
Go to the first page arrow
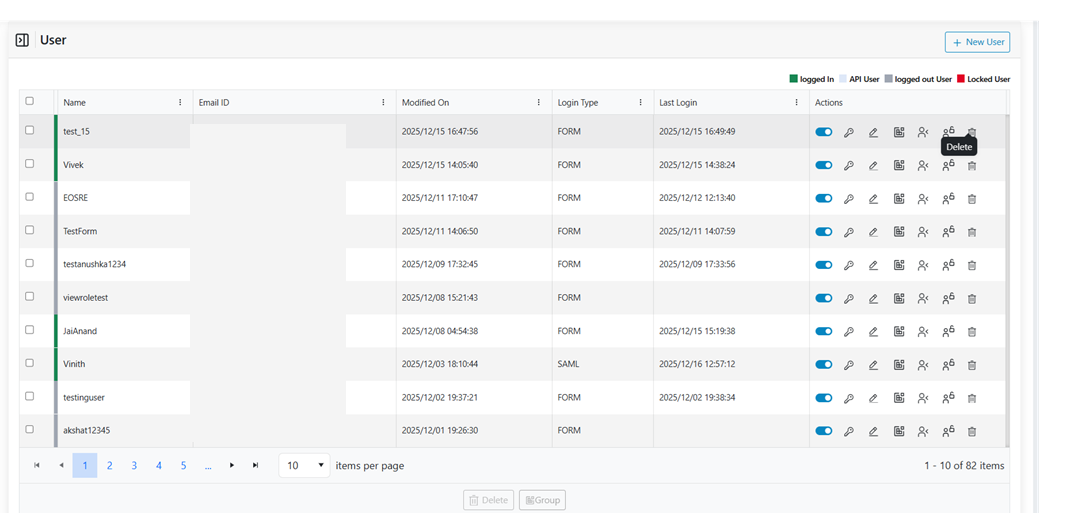pyautogui.click(x=37, y=465)
